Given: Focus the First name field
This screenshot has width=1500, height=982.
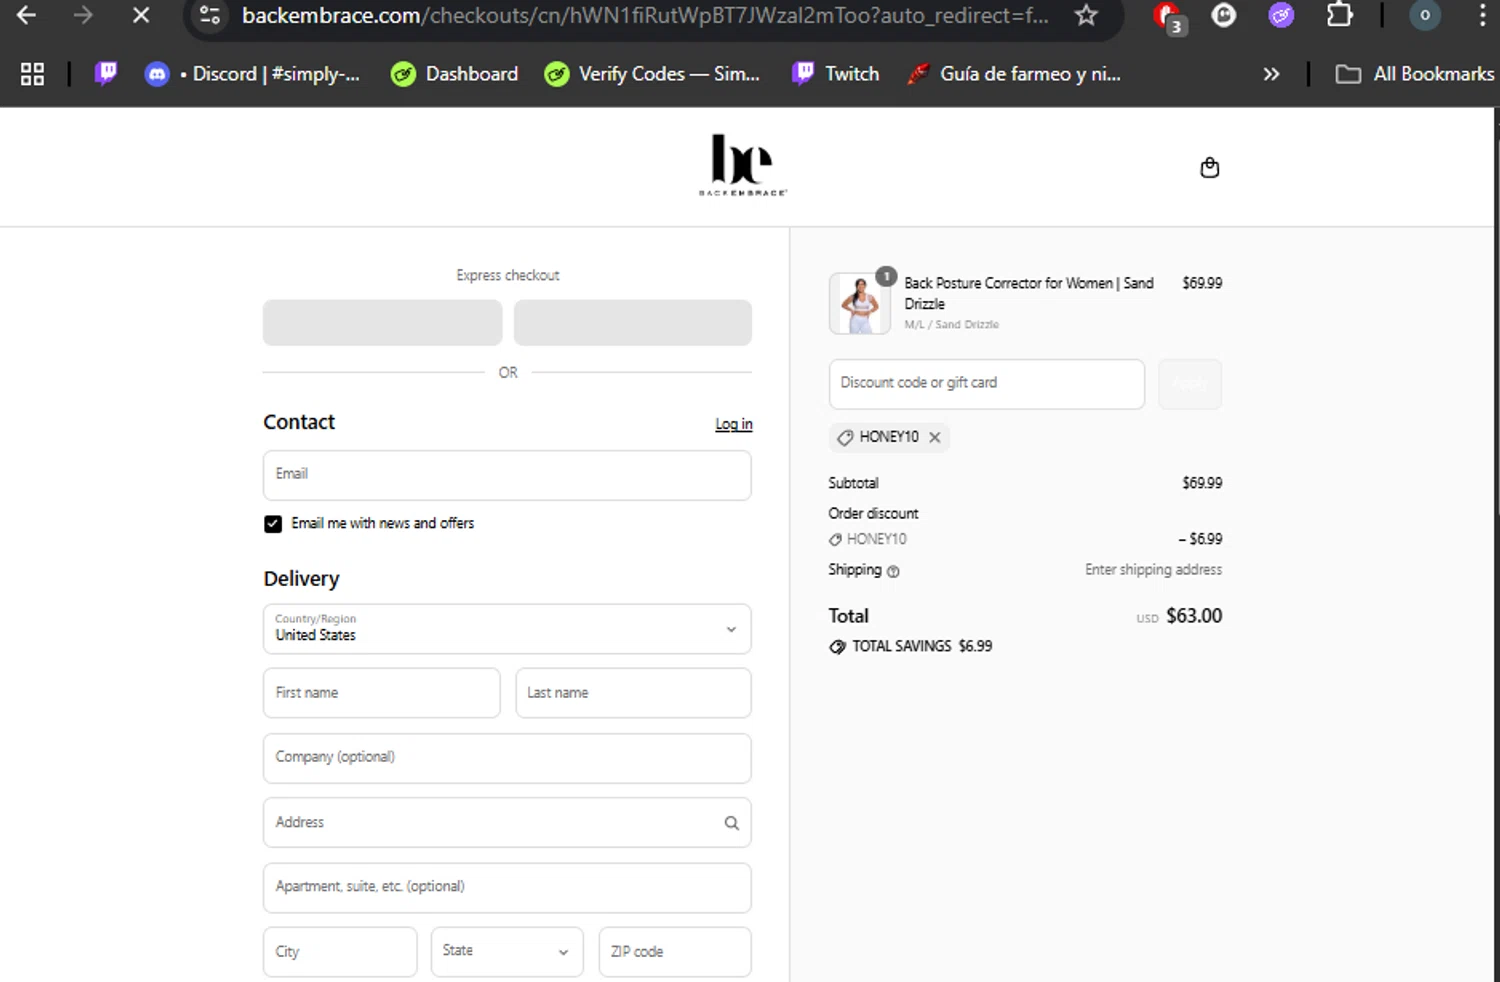Looking at the screenshot, I should pyautogui.click(x=382, y=693).
